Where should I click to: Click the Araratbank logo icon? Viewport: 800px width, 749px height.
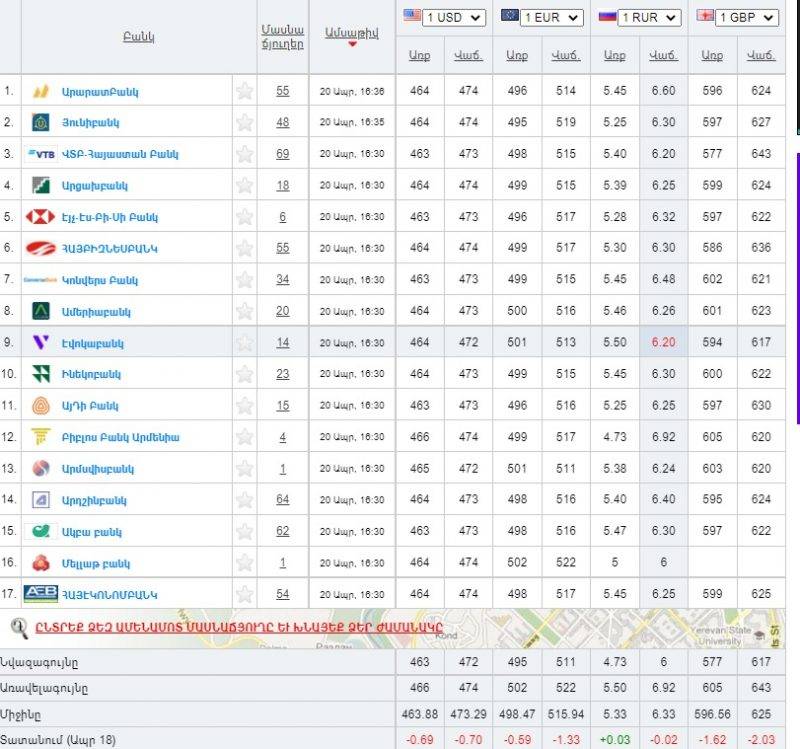41,91
